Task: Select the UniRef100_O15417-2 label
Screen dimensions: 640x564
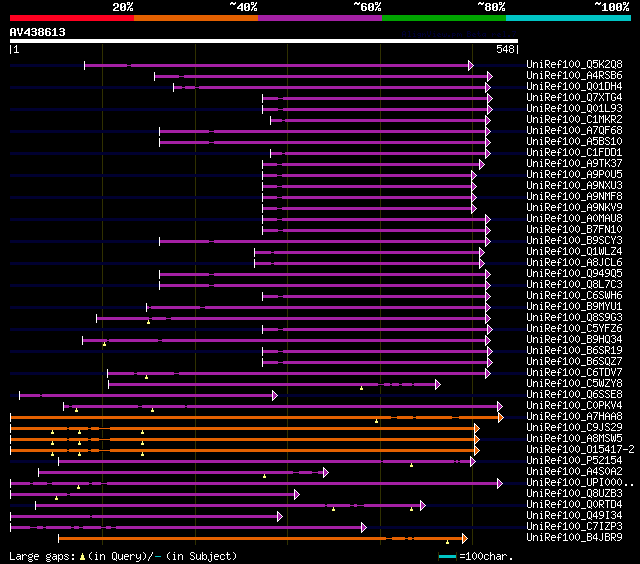Action: pos(580,450)
